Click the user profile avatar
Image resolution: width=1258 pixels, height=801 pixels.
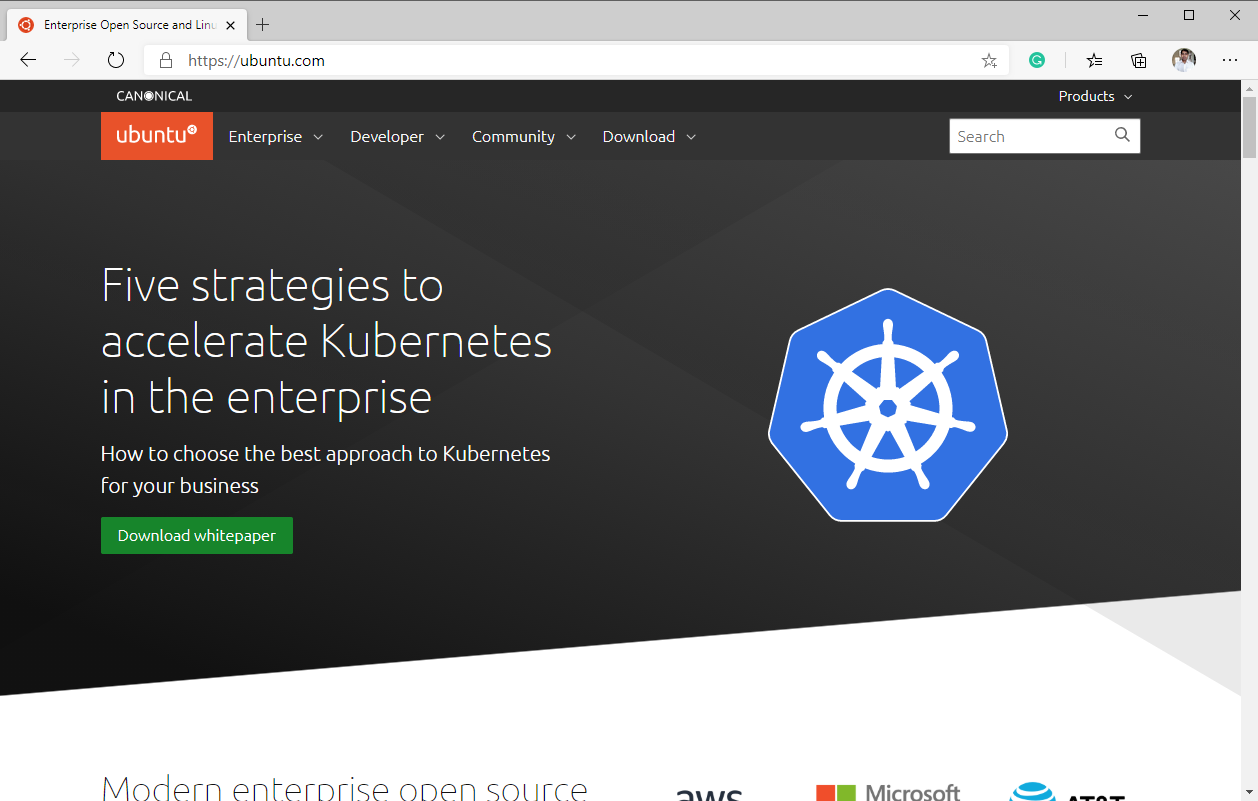pos(1184,60)
